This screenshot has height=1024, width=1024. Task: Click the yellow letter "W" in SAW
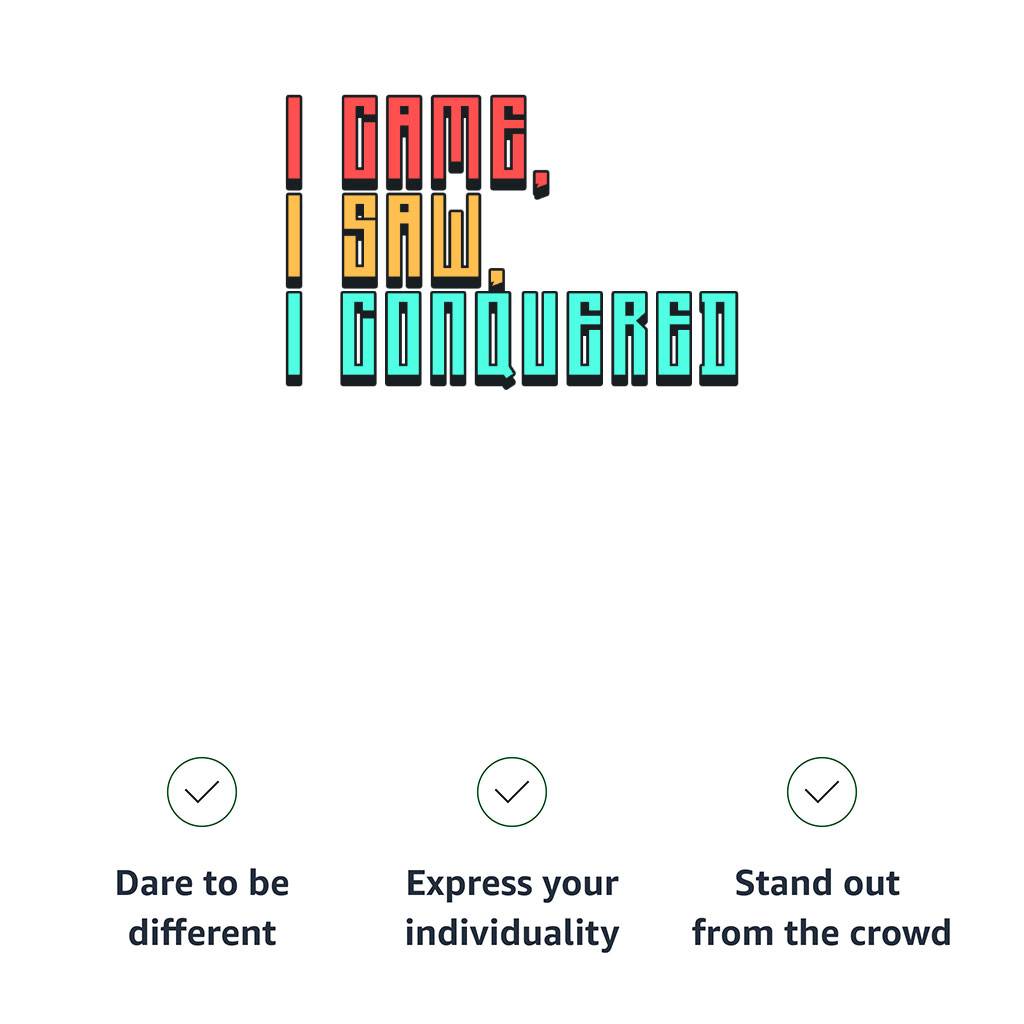pyautogui.click(x=458, y=240)
